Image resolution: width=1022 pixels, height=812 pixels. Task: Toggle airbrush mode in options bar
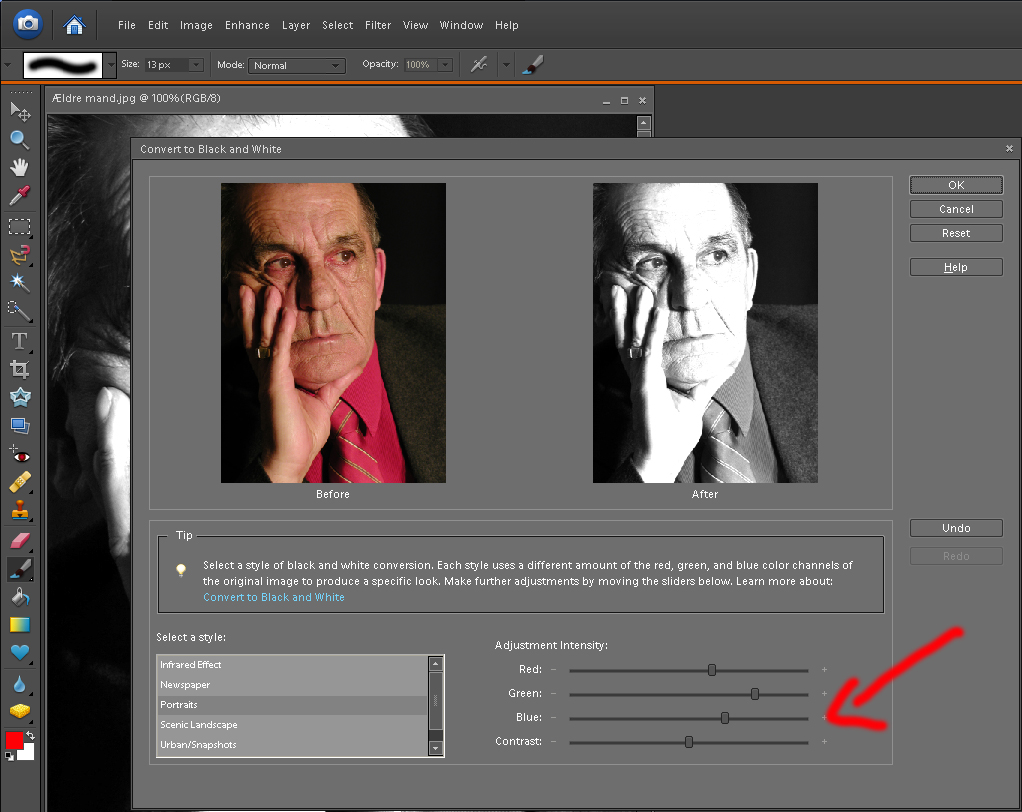point(479,65)
